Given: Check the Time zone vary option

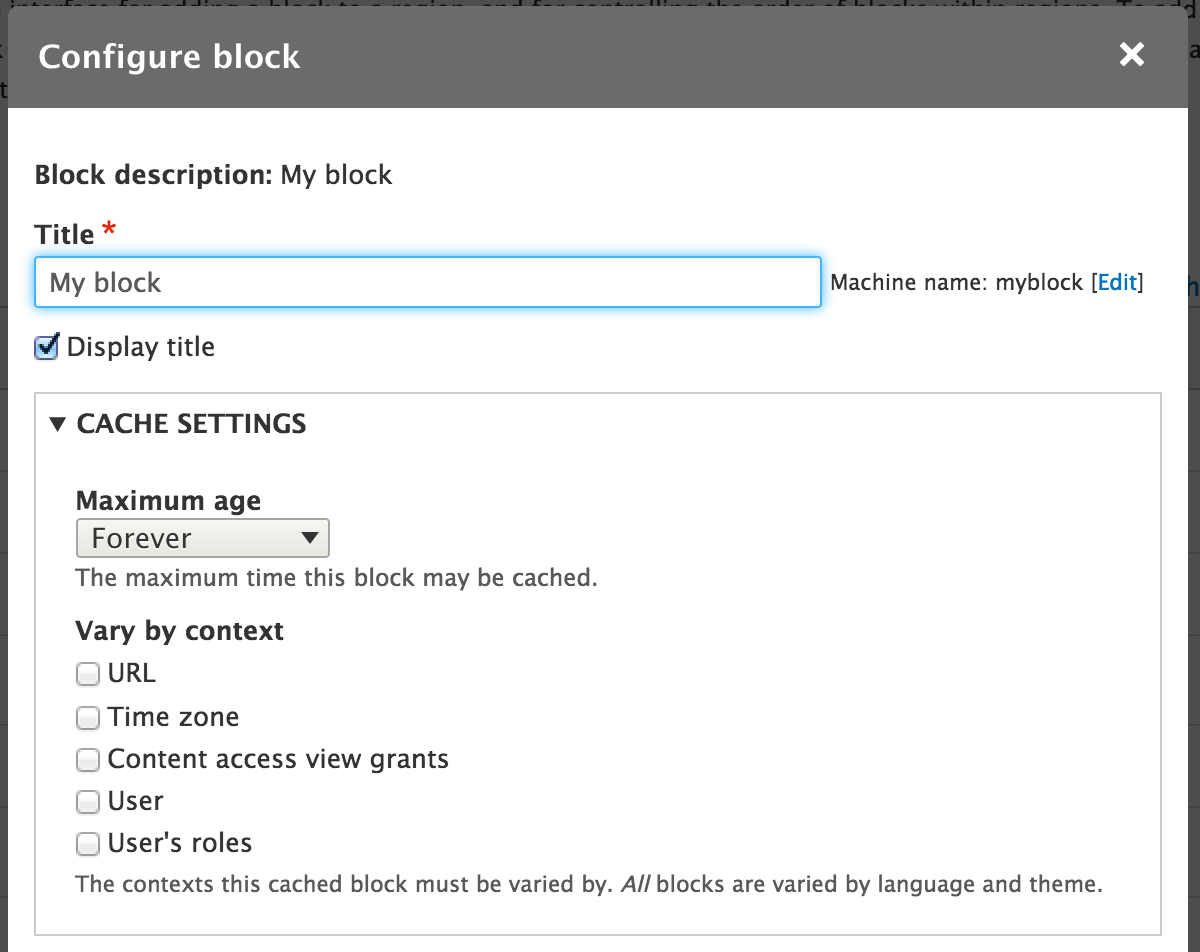Looking at the screenshot, I should (x=88, y=717).
